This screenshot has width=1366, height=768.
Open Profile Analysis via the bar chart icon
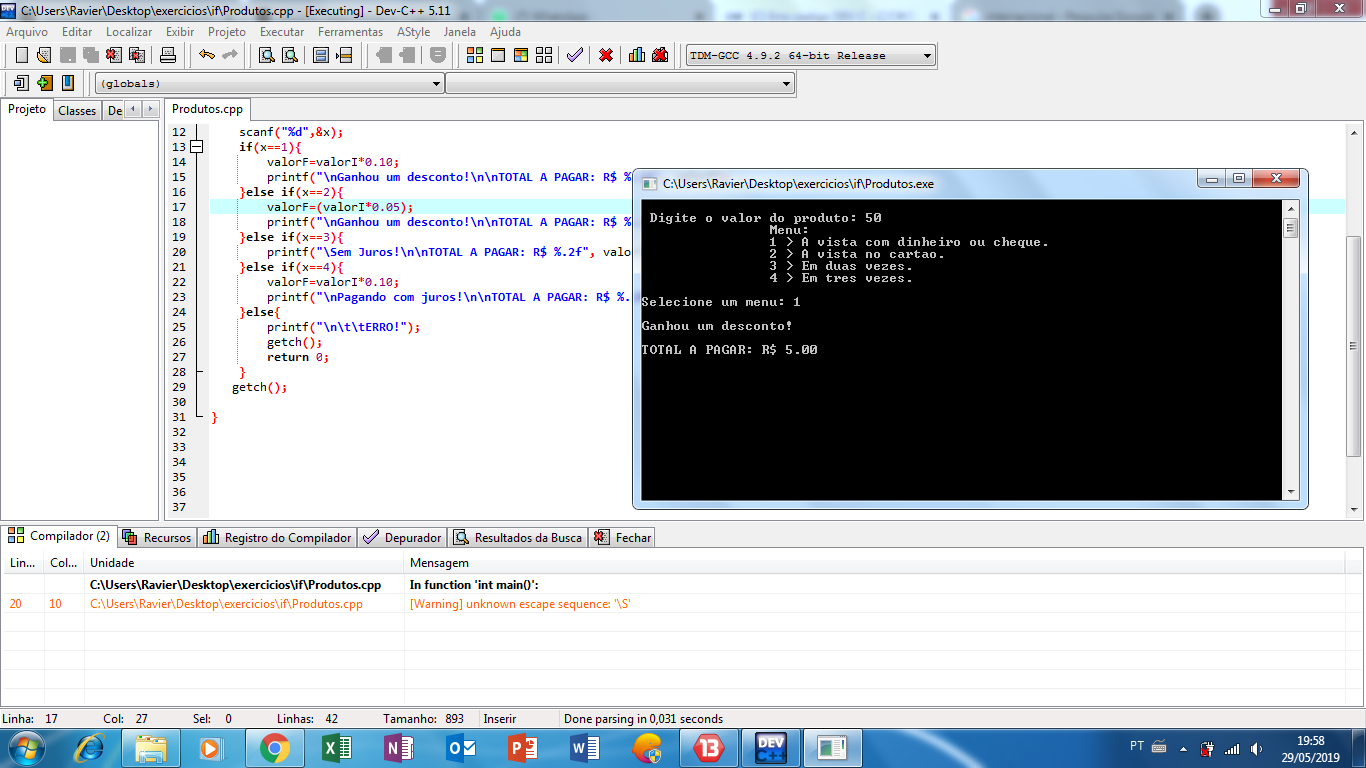click(x=637, y=55)
